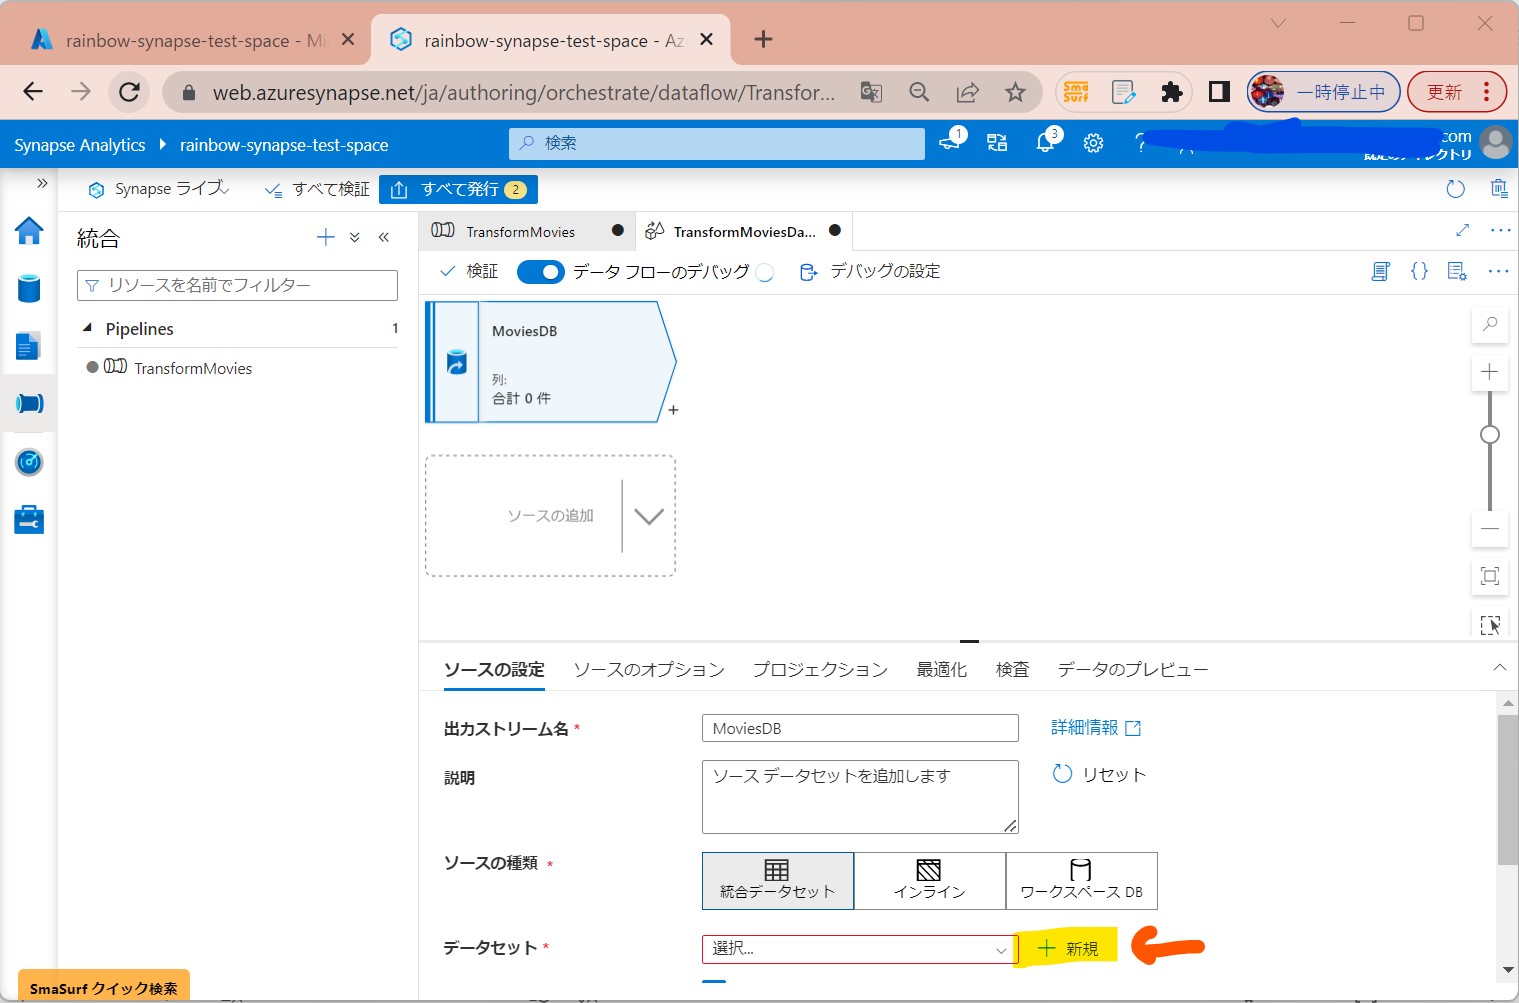Click すべて発行 publish all button
Image resolution: width=1519 pixels, height=1003 pixels.
click(x=458, y=189)
